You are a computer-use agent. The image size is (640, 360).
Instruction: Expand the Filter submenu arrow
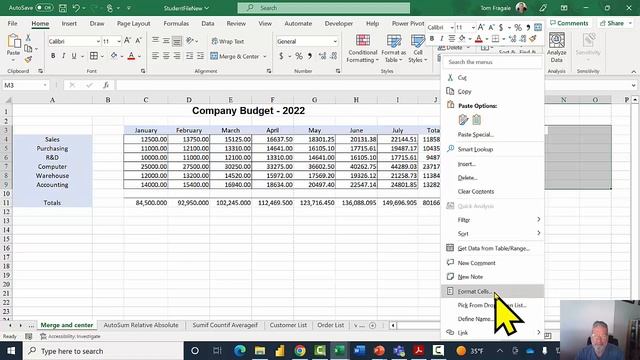[538, 220]
